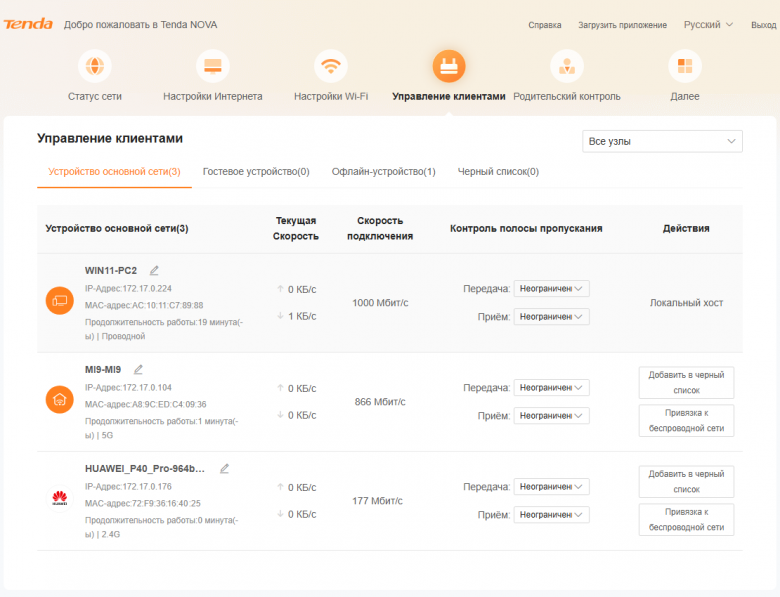Open the upload limit dropdown for WIN11-PC2
The width and height of the screenshot is (780, 597).
point(551,289)
